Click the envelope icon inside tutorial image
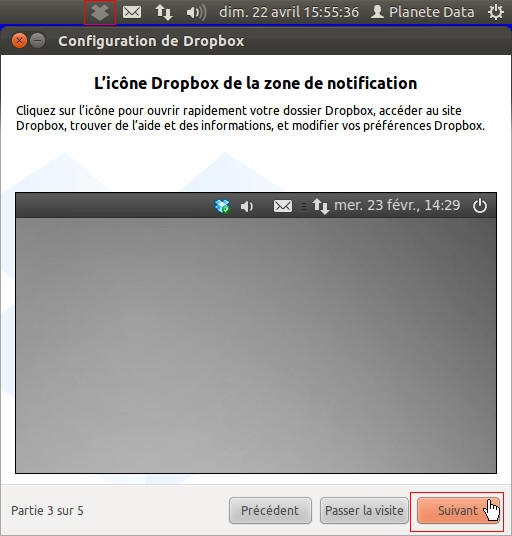 pyautogui.click(x=283, y=206)
